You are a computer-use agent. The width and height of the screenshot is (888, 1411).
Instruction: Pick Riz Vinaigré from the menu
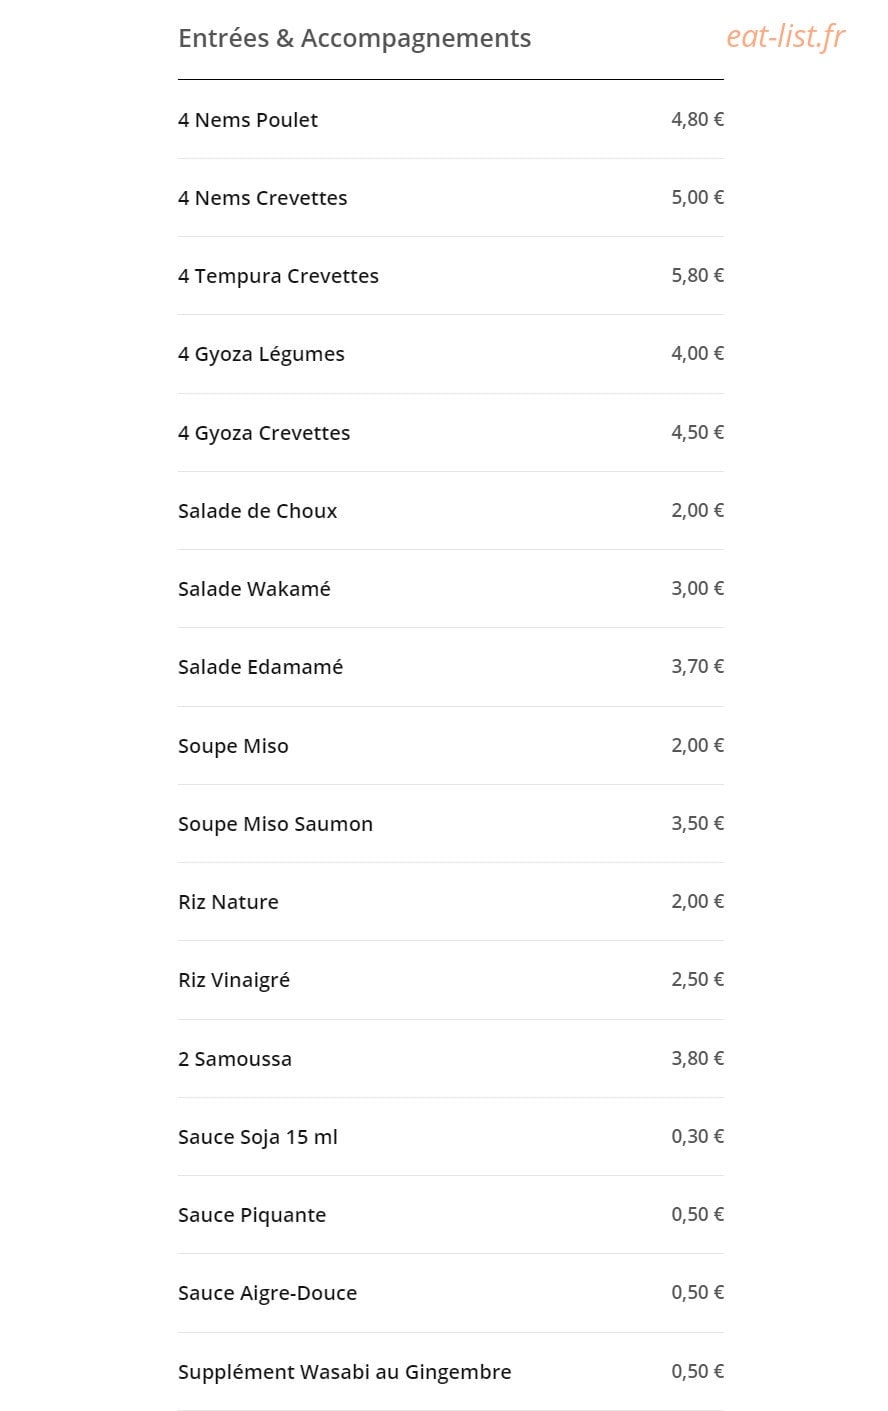tap(450, 979)
